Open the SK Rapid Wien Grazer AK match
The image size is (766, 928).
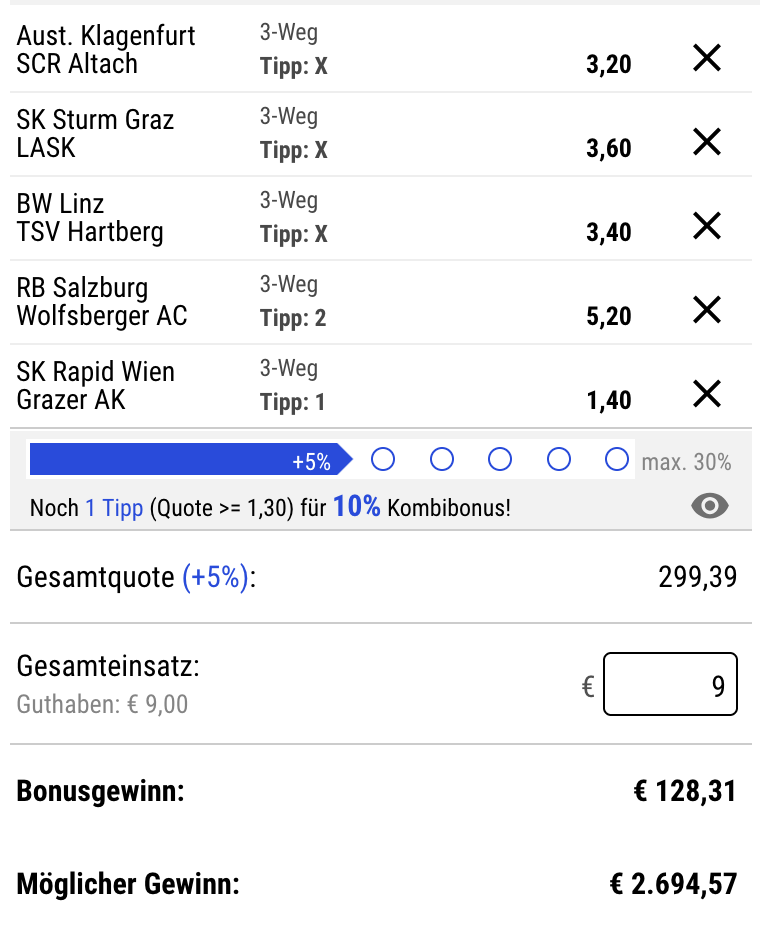[96, 386]
